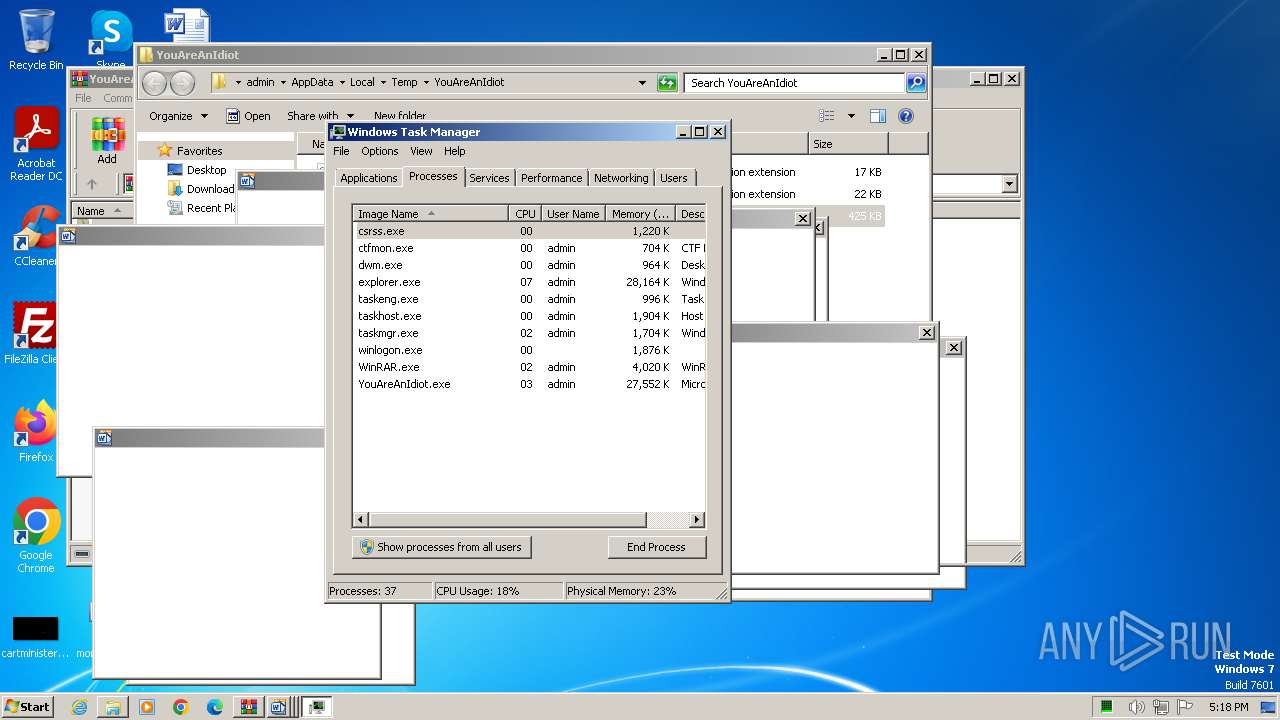Image resolution: width=1280 pixels, height=720 pixels.
Task: Click the WinRAR Add toolbar icon
Action: [x=107, y=140]
